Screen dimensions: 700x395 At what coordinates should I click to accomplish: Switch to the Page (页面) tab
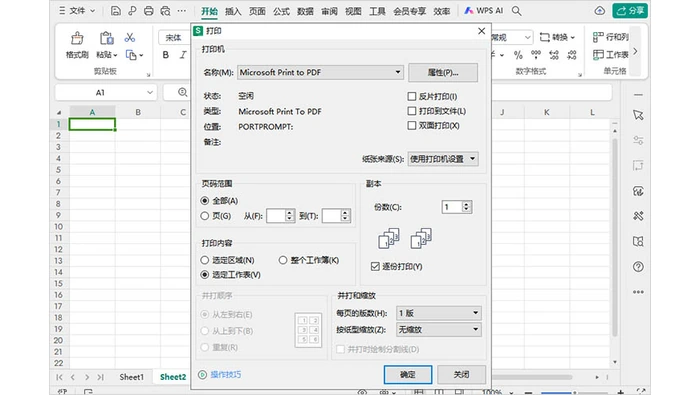pyautogui.click(x=257, y=11)
